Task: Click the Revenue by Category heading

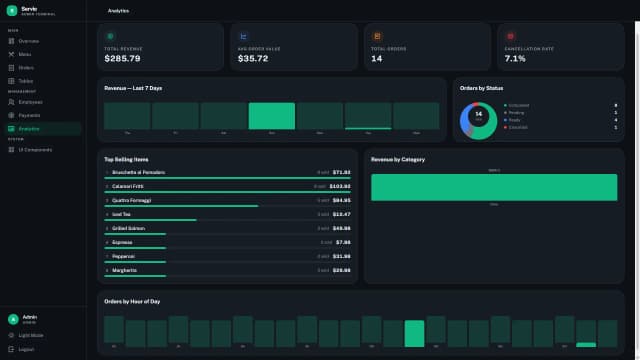Action: pyautogui.click(x=398, y=160)
